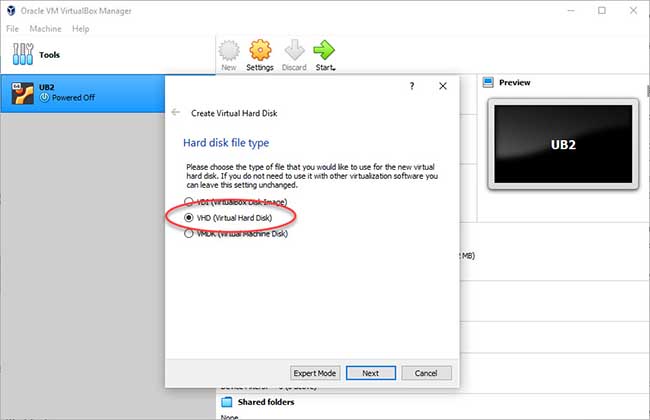Click the New machine toolbar icon

(x=229, y=51)
